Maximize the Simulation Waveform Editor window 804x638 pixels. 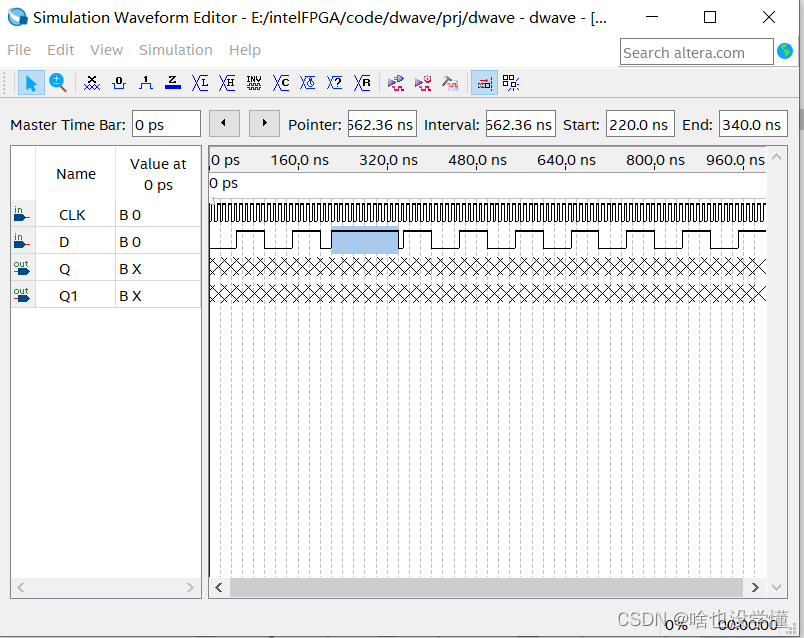pos(710,17)
